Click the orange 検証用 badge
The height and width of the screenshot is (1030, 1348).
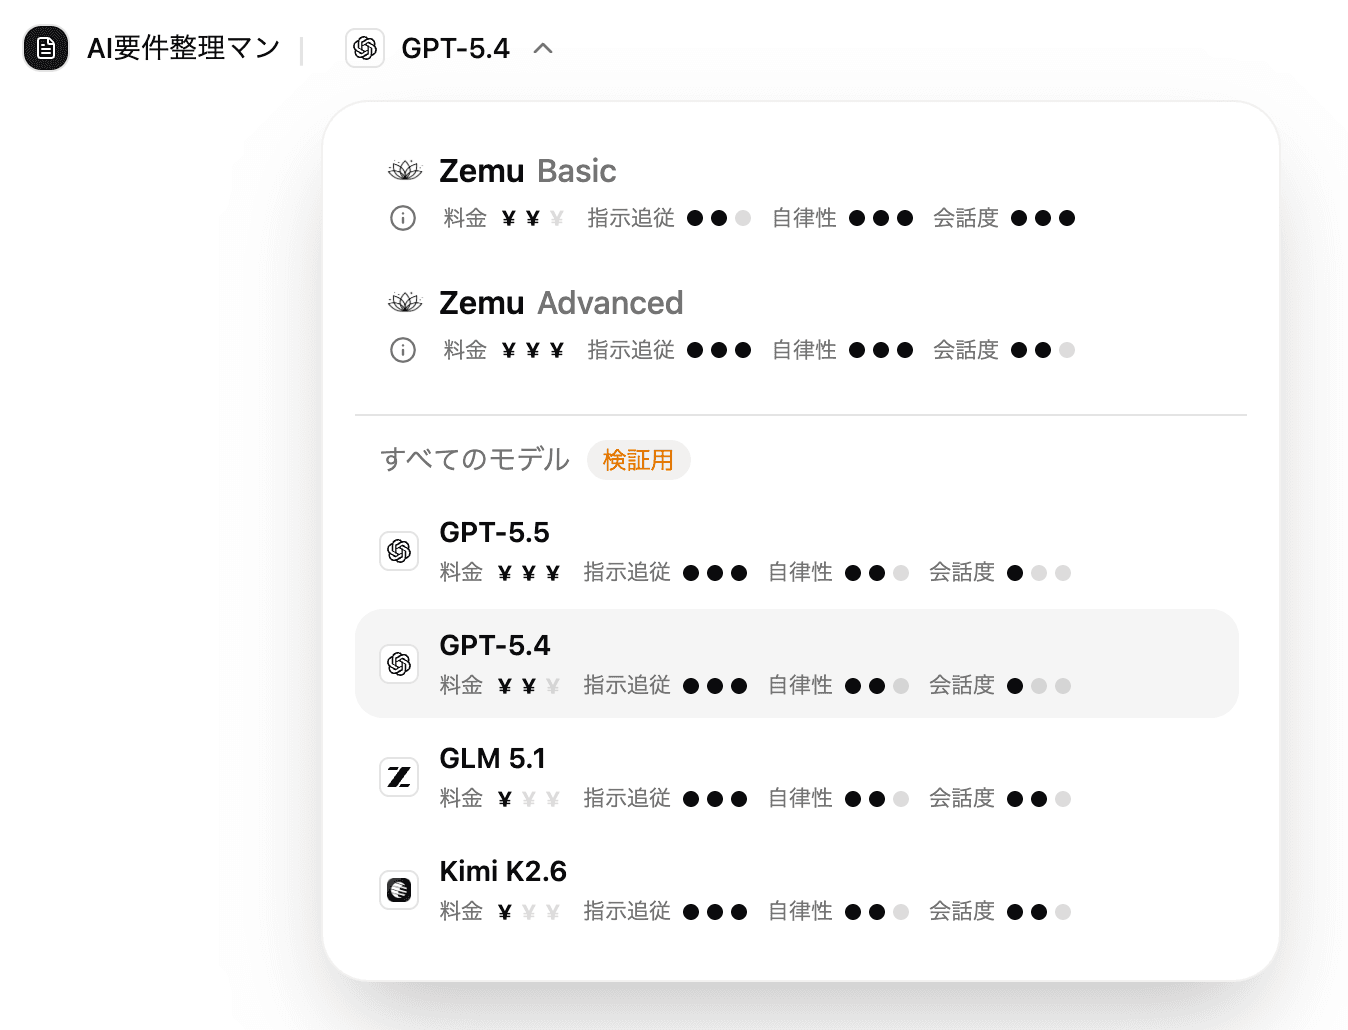pos(638,460)
